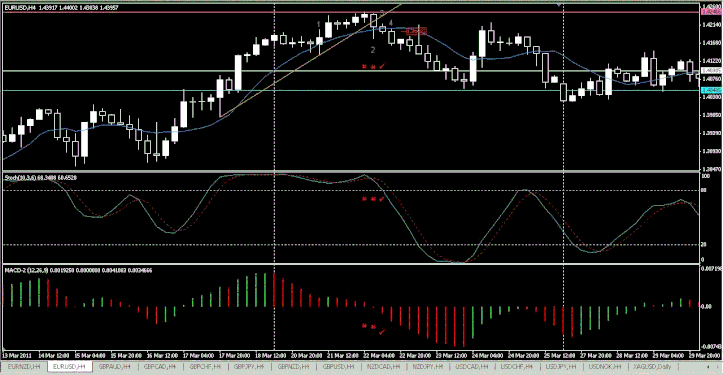
Task: Click the 13 Mar 2011 date label
Action: tap(17, 356)
